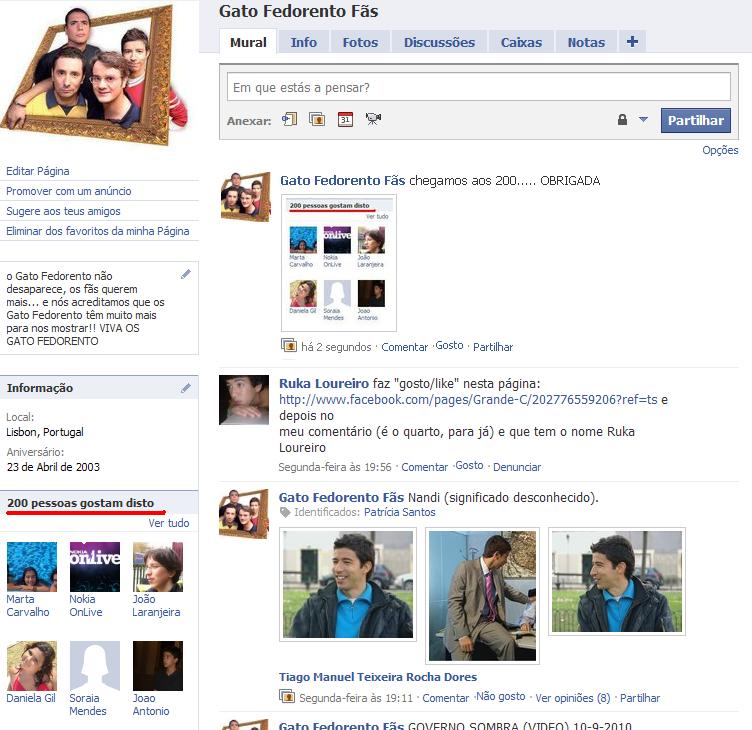Click the Opções link below the share box

[720, 150]
